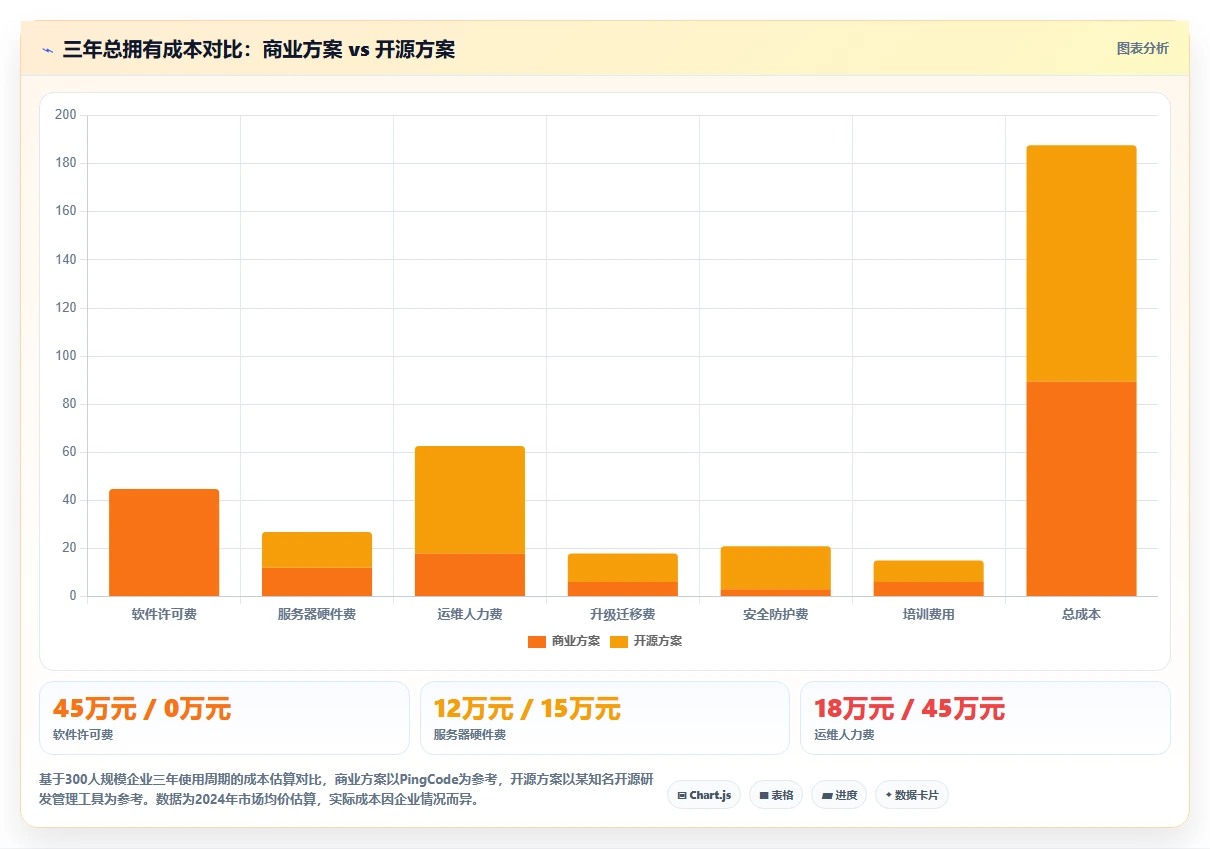Click the 100 y-axis value
Screen dimensions: 1210x849
(66, 356)
